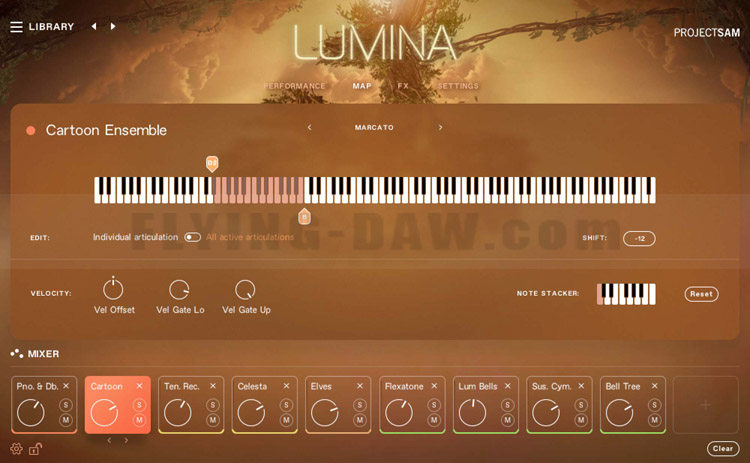Solo the Elves channel
This screenshot has height=463, width=750.
tap(360, 405)
